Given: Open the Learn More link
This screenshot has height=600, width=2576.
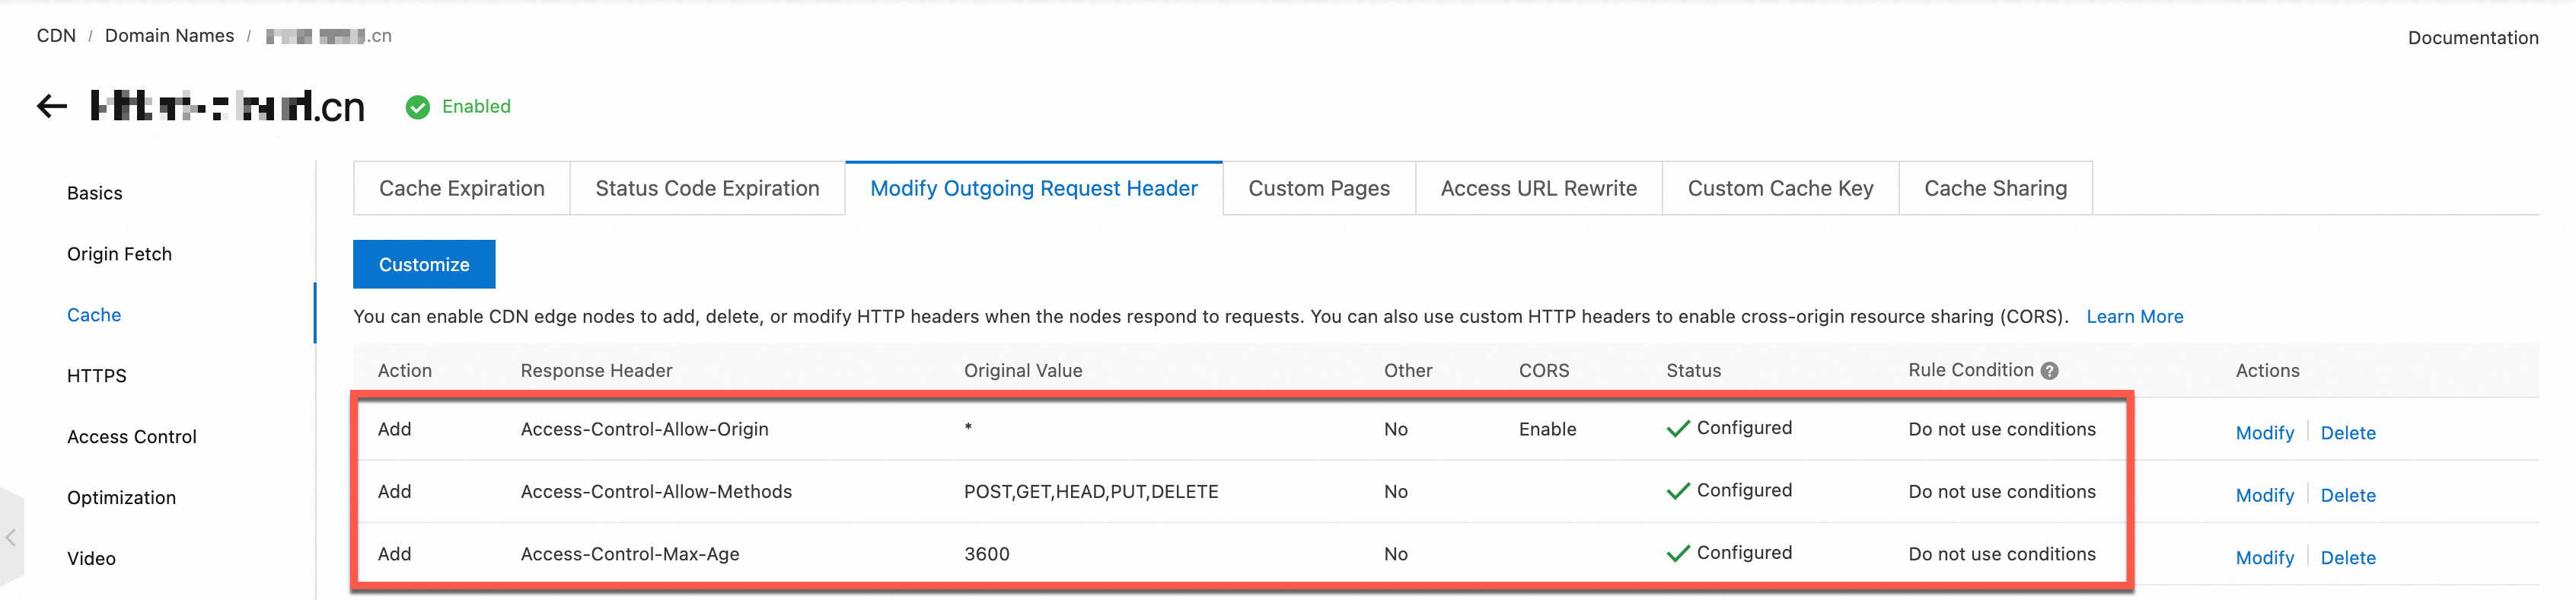Looking at the screenshot, I should [x=2134, y=317].
